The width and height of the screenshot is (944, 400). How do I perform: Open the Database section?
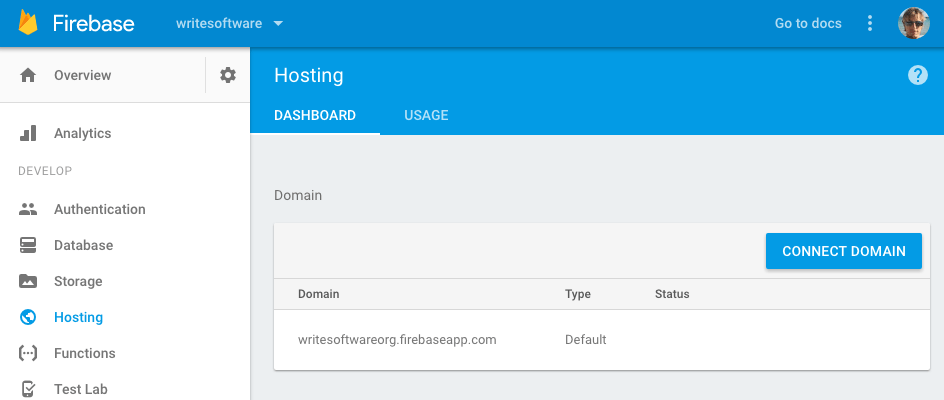click(x=83, y=245)
